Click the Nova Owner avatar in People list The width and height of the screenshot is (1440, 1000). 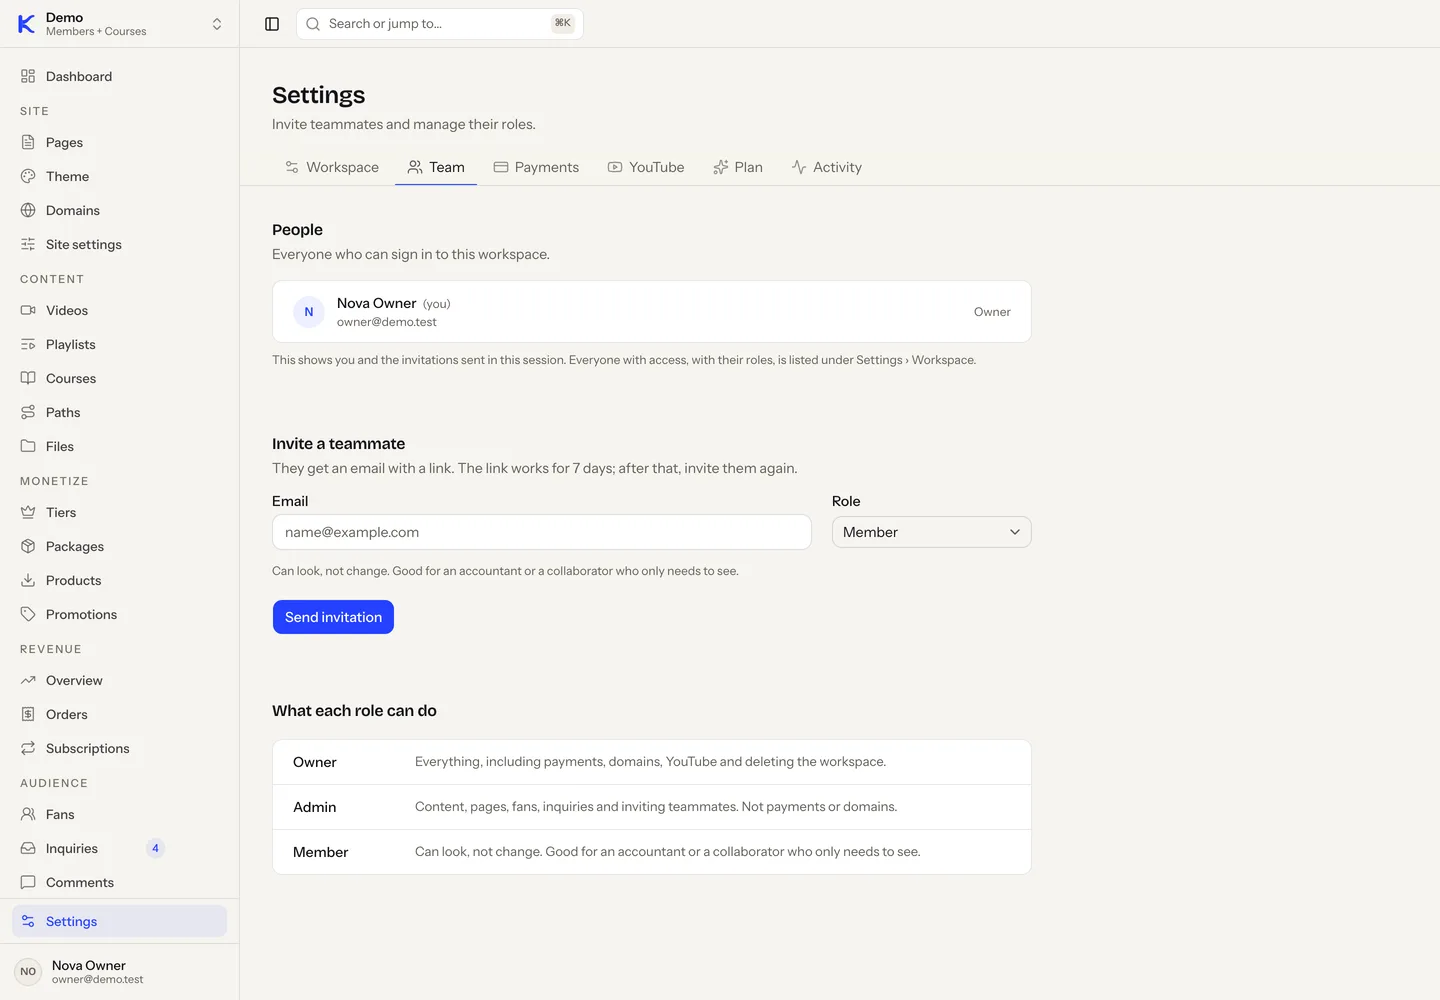309,312
